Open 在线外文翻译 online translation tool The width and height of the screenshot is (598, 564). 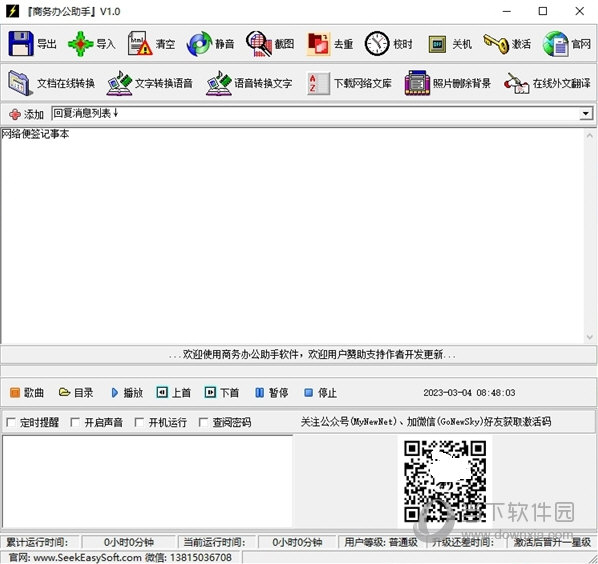[547, 83]
